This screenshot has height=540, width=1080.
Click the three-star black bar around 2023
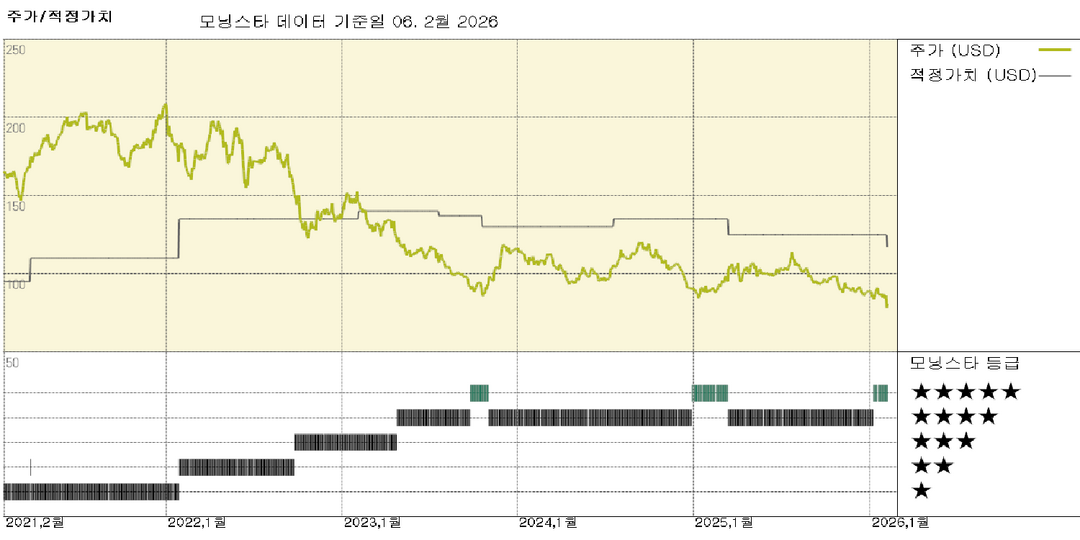click(345, 442)
